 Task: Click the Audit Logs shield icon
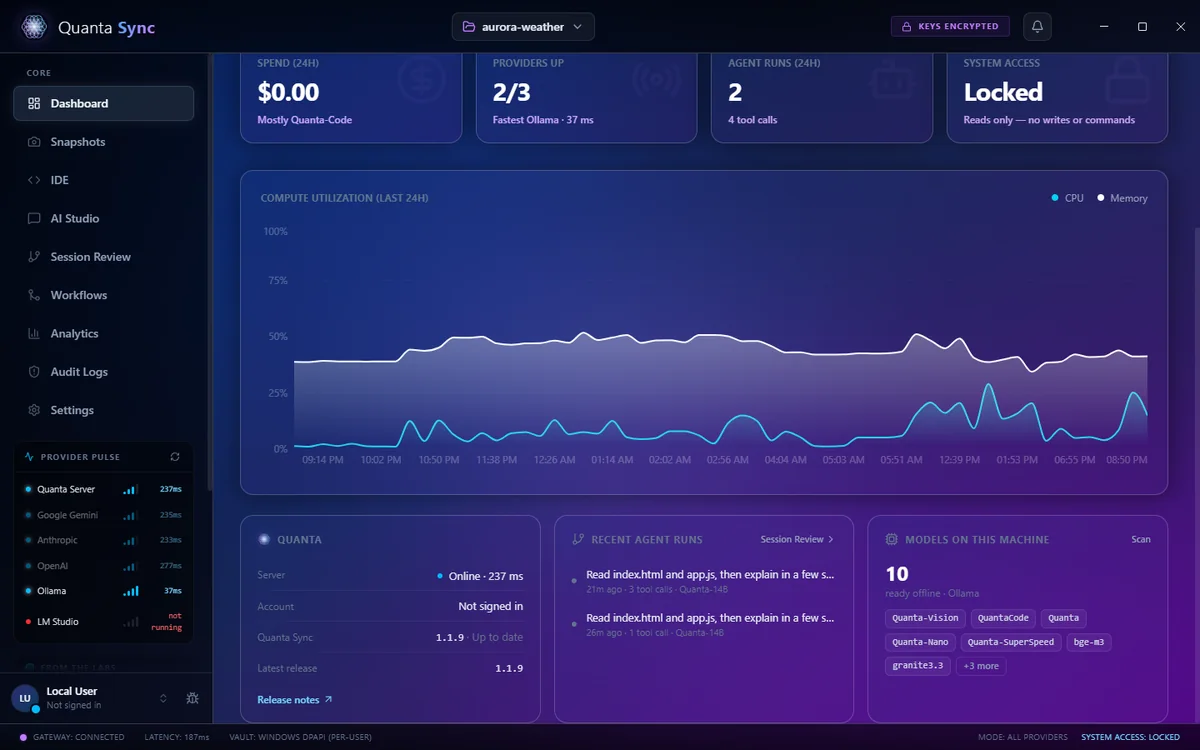point(34,372)
